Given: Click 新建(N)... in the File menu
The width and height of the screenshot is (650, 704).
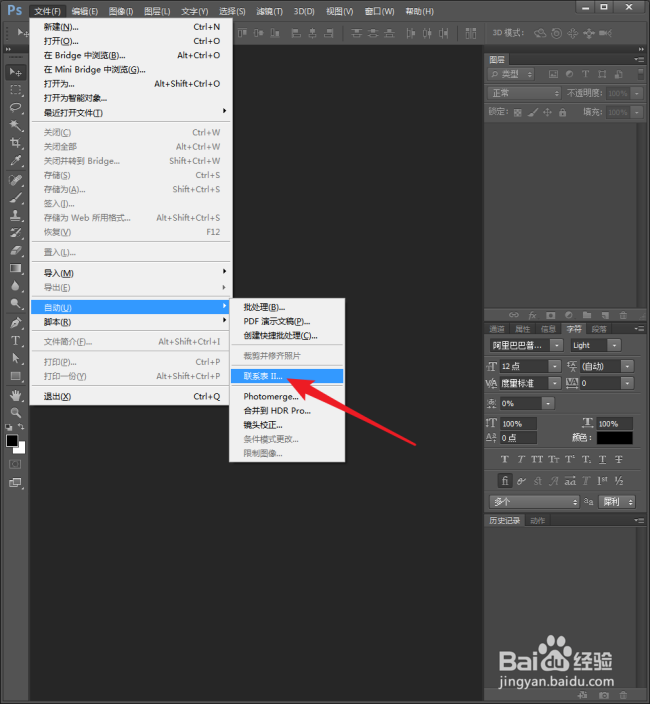Looking at the screenshot, I should click(131, 27).
